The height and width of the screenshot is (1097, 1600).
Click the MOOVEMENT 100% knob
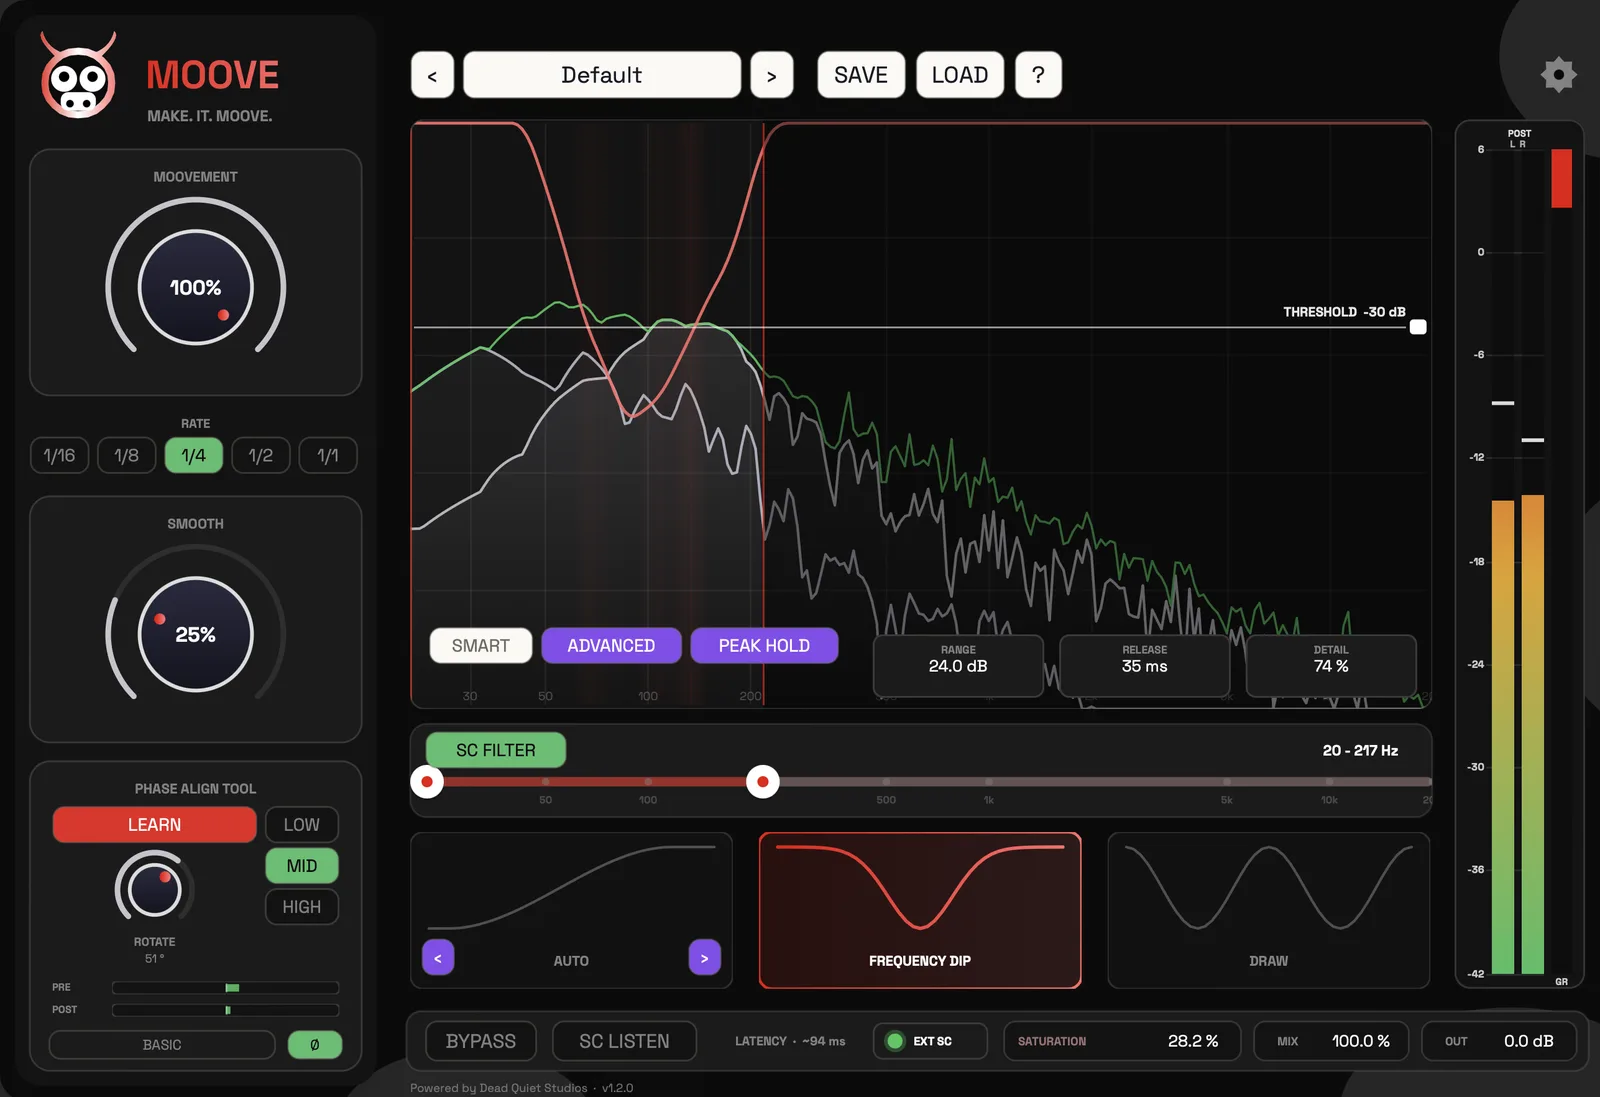[196, 287]
